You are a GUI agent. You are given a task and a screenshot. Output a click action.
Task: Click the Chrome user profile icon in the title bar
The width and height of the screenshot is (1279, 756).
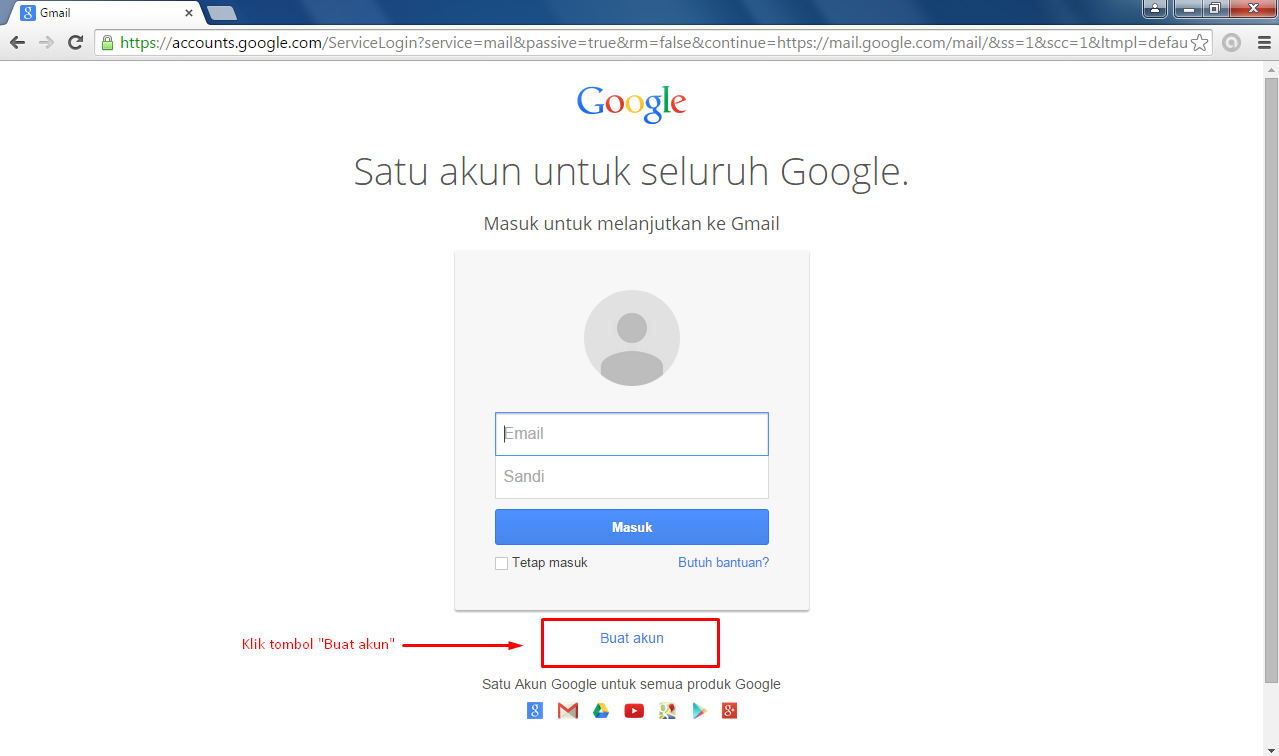[1155, 8]
